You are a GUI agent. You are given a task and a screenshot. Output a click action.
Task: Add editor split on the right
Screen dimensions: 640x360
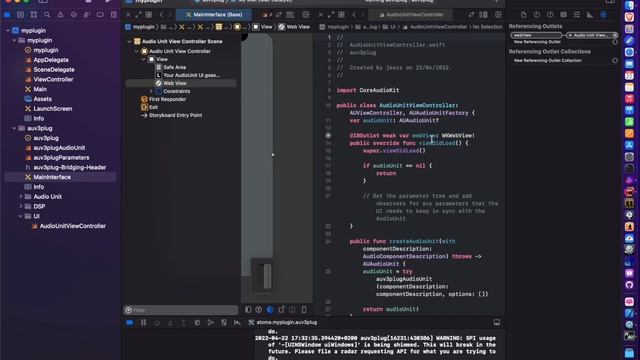pyautogui.click(x=498, y=15)
